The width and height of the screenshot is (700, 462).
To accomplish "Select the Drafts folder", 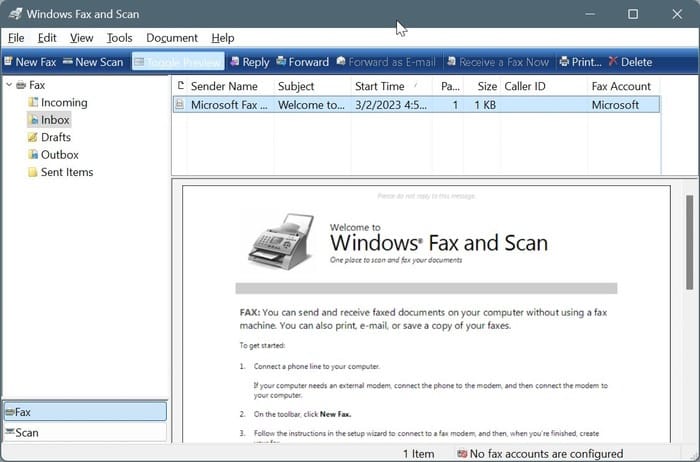I will point(50,137).
